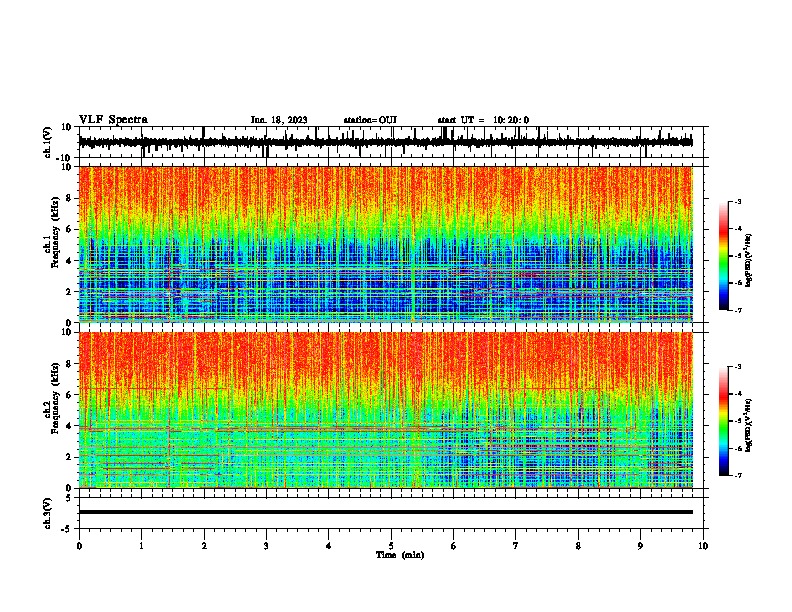Click the ch.1 'Frequency (kHz)' axis label

[55, 231]
